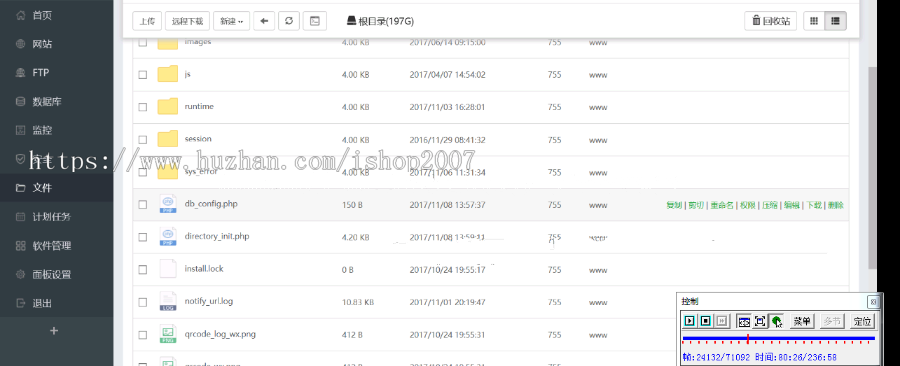This screenshot has height=366, width=900.
Task: Click the install.lock blank file icon
Action: point(168,269)
